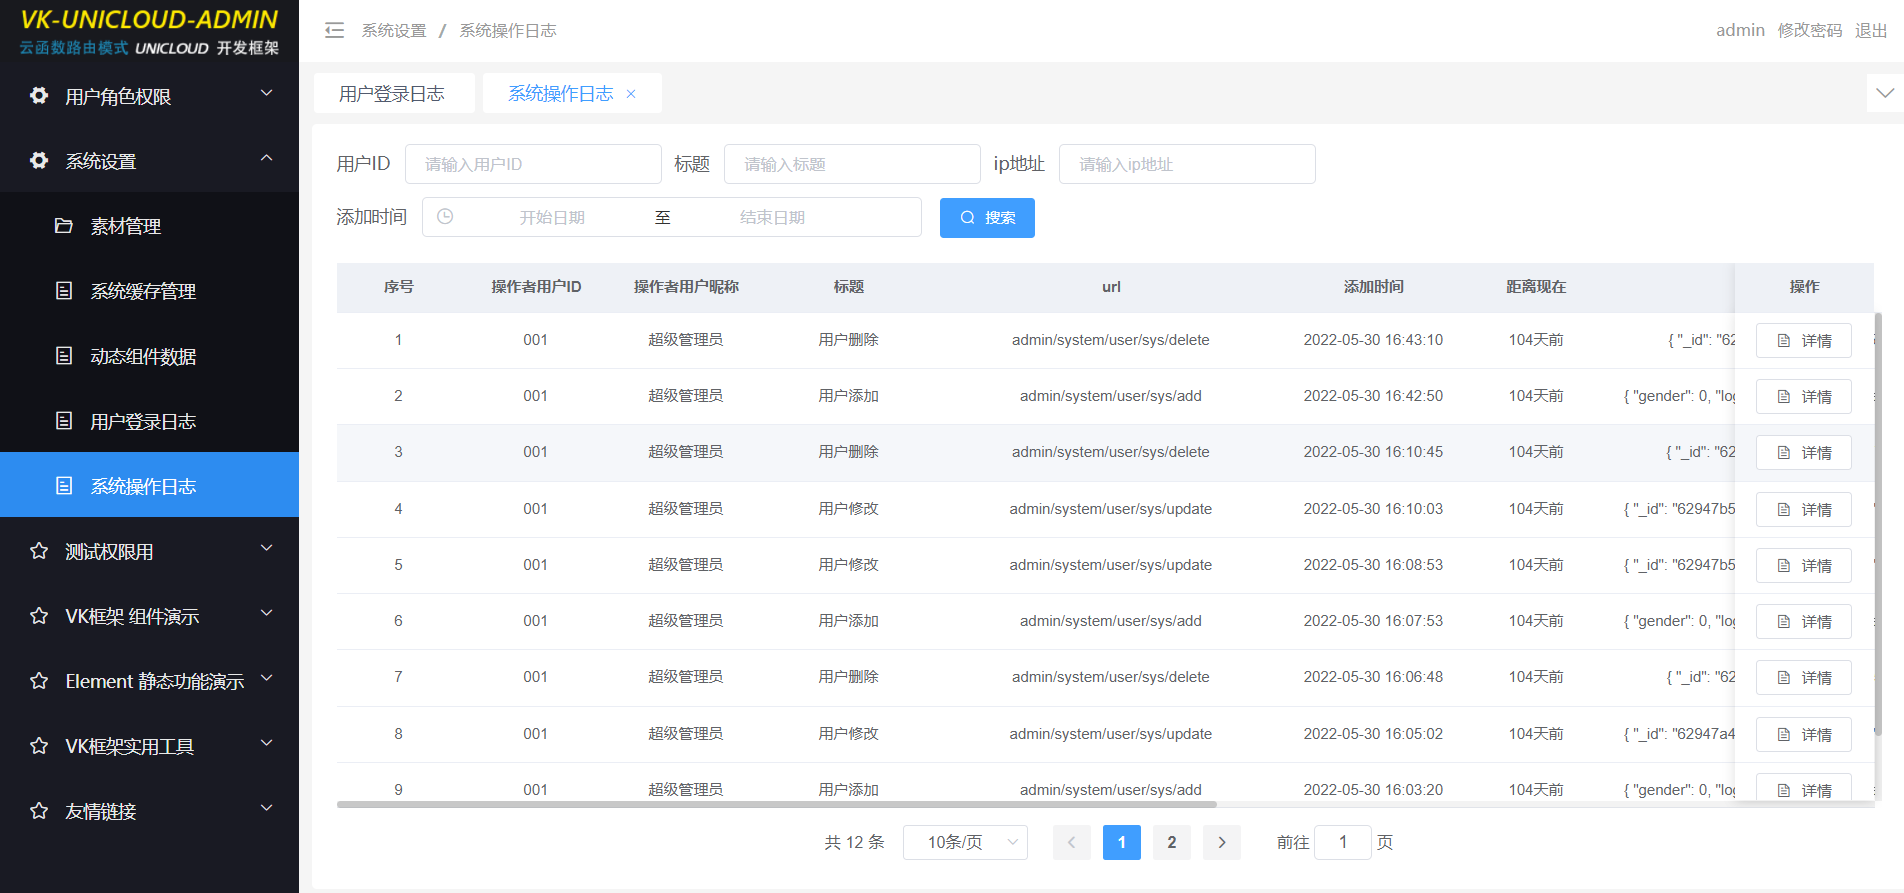Select pagination page 1
Screen dimensions: 1904x893
click(1122, 842)
